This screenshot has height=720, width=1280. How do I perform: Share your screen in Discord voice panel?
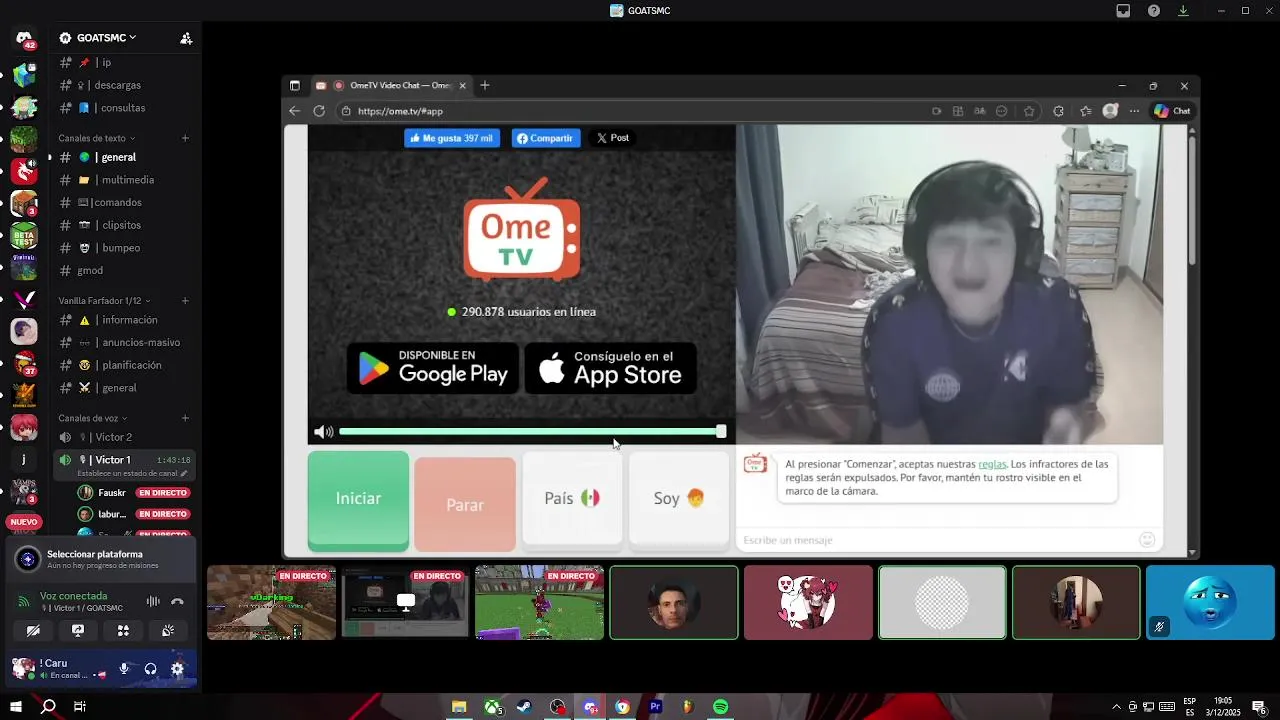[x=78, y=631]
